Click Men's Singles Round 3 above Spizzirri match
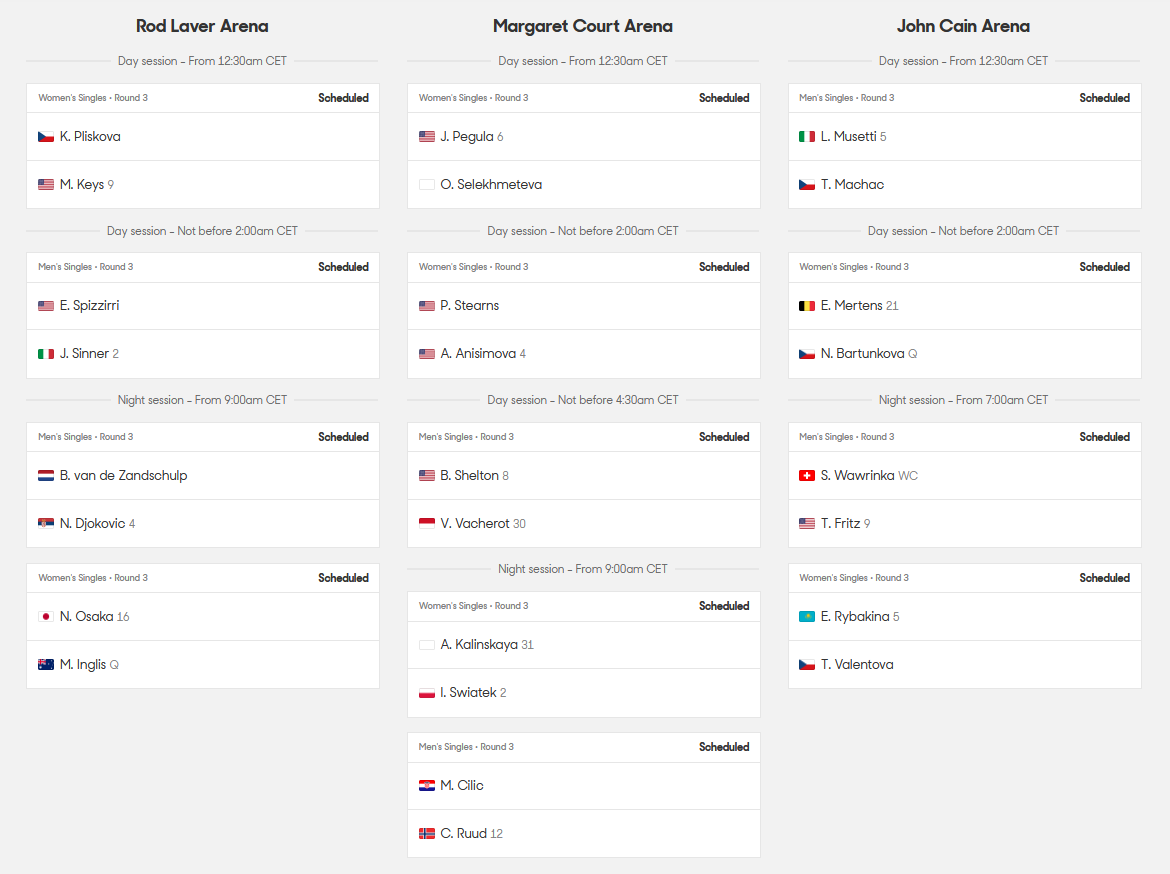This screenshot has width=1170, height=874. (x=86, y=267)
